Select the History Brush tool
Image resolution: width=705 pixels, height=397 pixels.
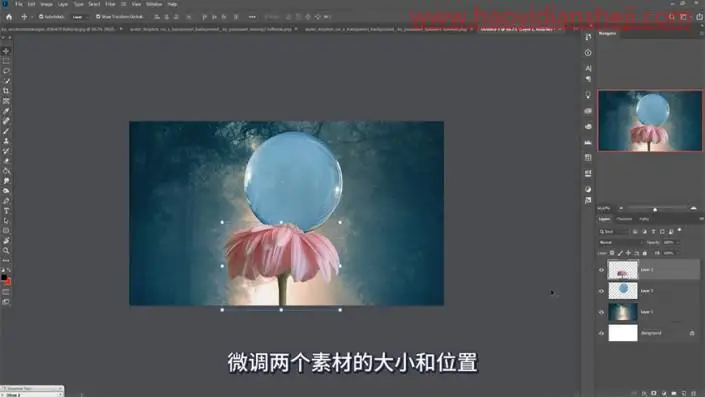click(x=6, y=151)
